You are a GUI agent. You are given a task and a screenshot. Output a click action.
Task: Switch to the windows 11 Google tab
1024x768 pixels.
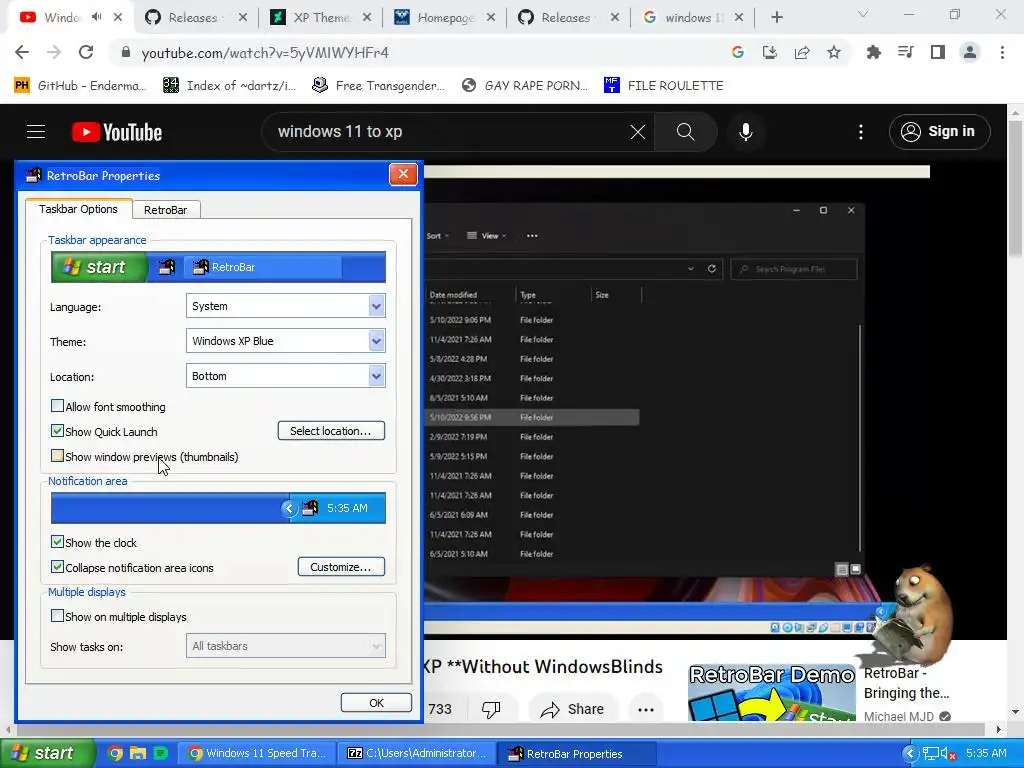point(693,18)
